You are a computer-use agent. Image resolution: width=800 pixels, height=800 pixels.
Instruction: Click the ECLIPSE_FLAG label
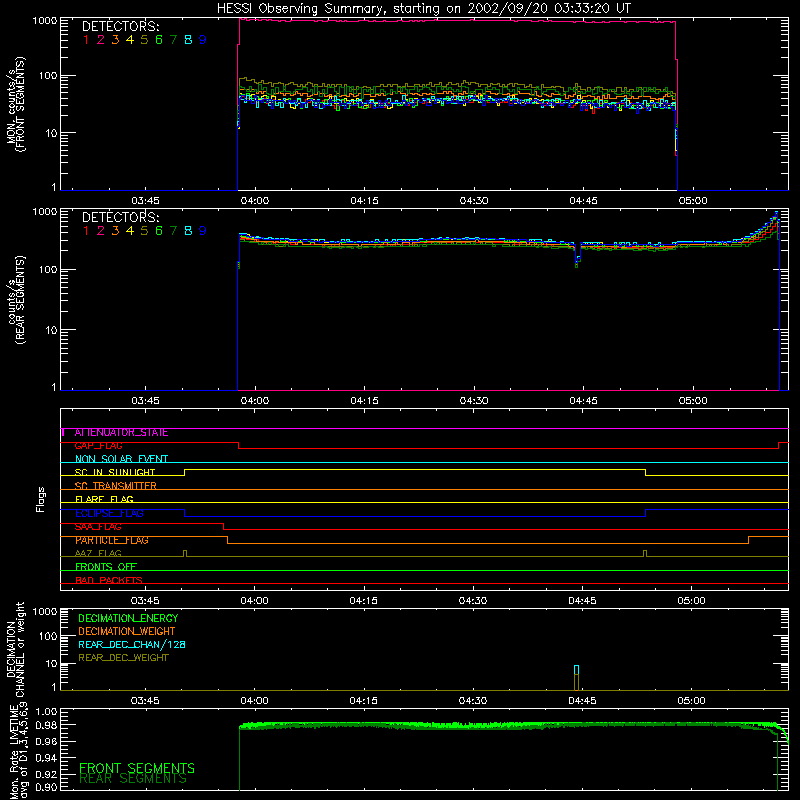[109, 513]
